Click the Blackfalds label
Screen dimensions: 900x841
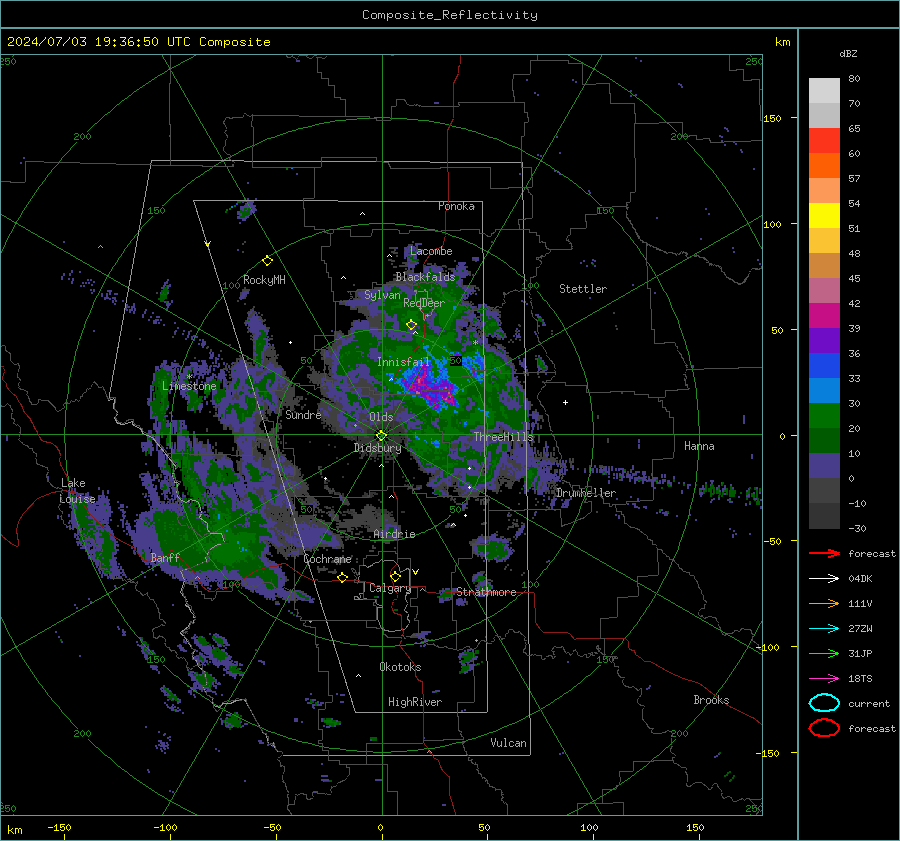click(425, 277)
